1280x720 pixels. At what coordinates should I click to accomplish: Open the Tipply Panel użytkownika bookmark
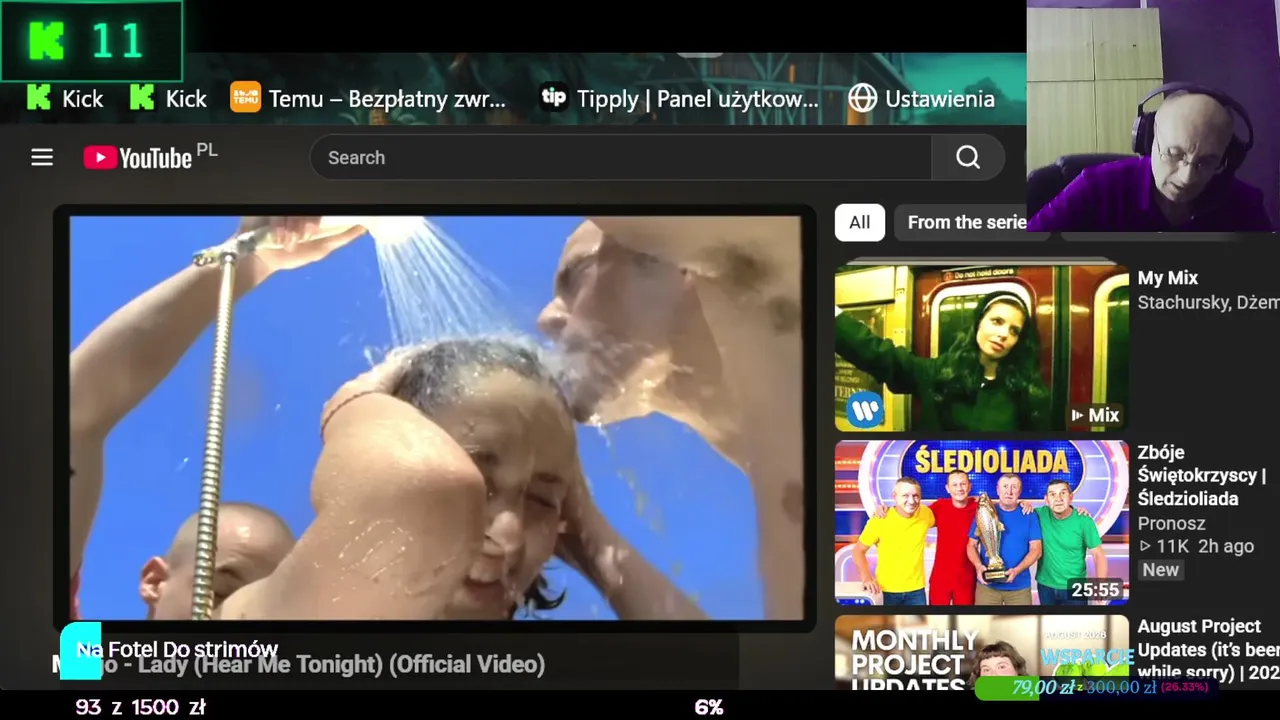(679, 98)
